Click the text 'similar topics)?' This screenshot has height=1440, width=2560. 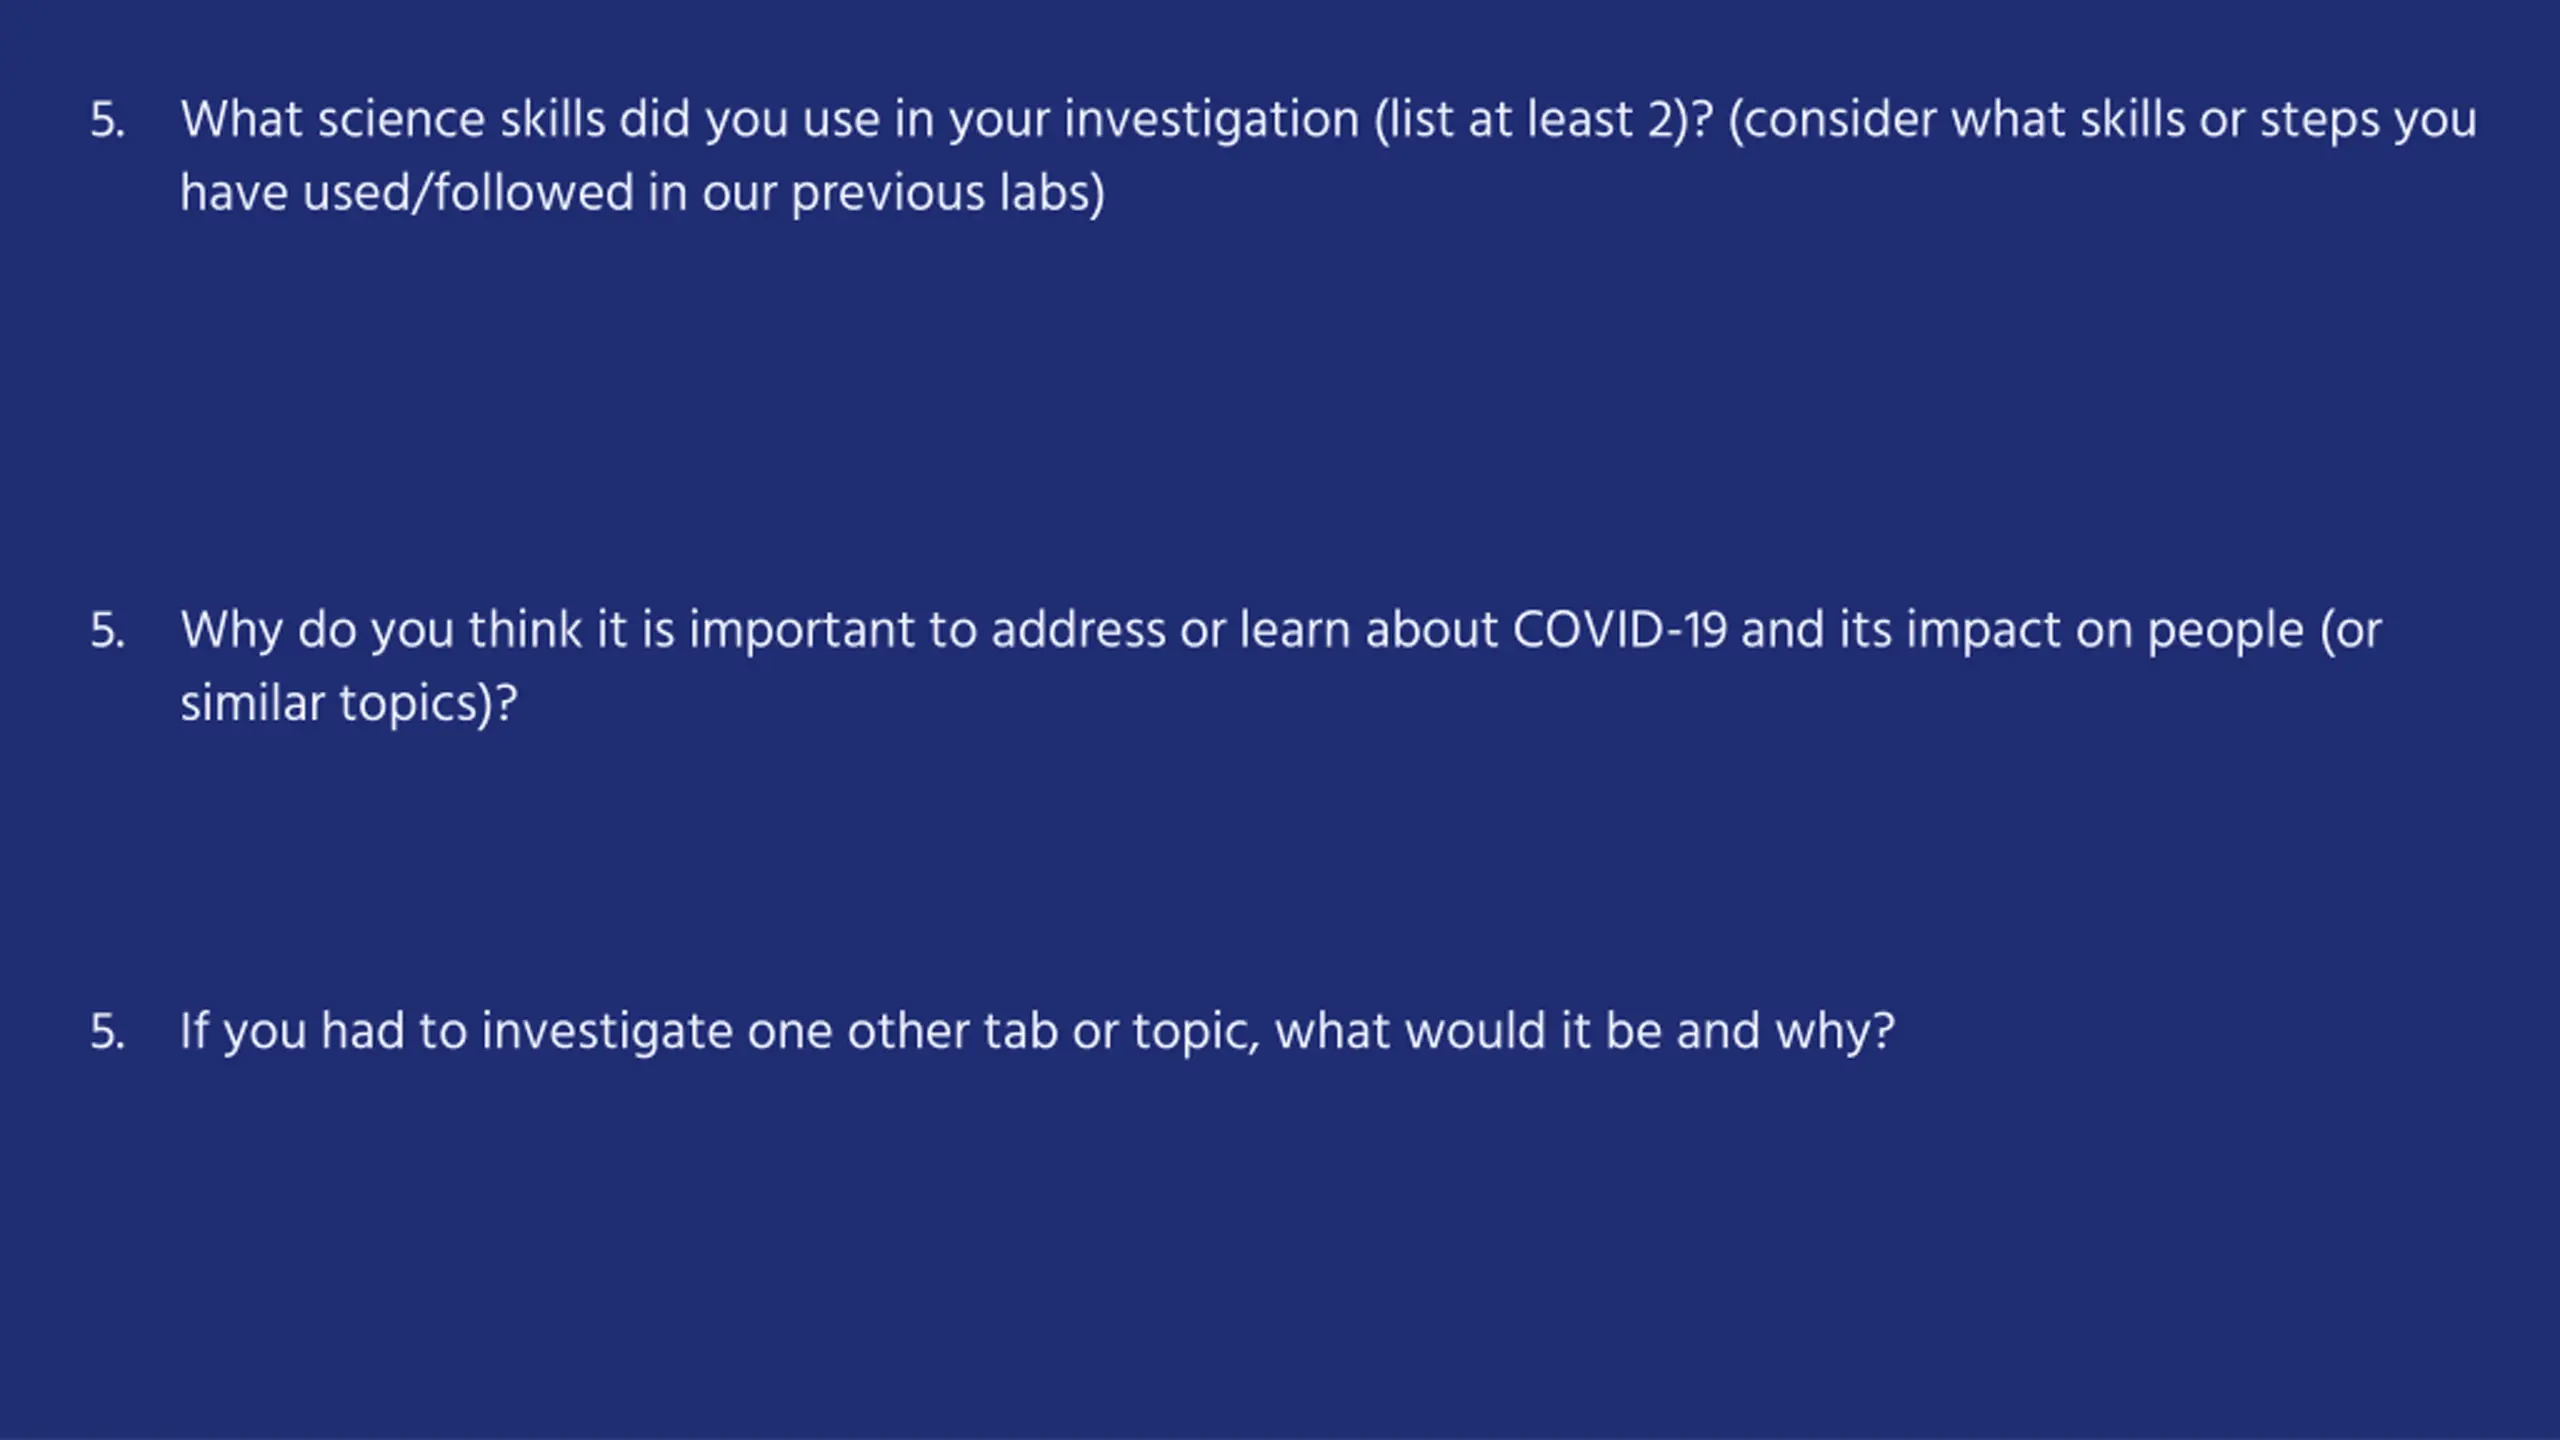tap(349, 704)
